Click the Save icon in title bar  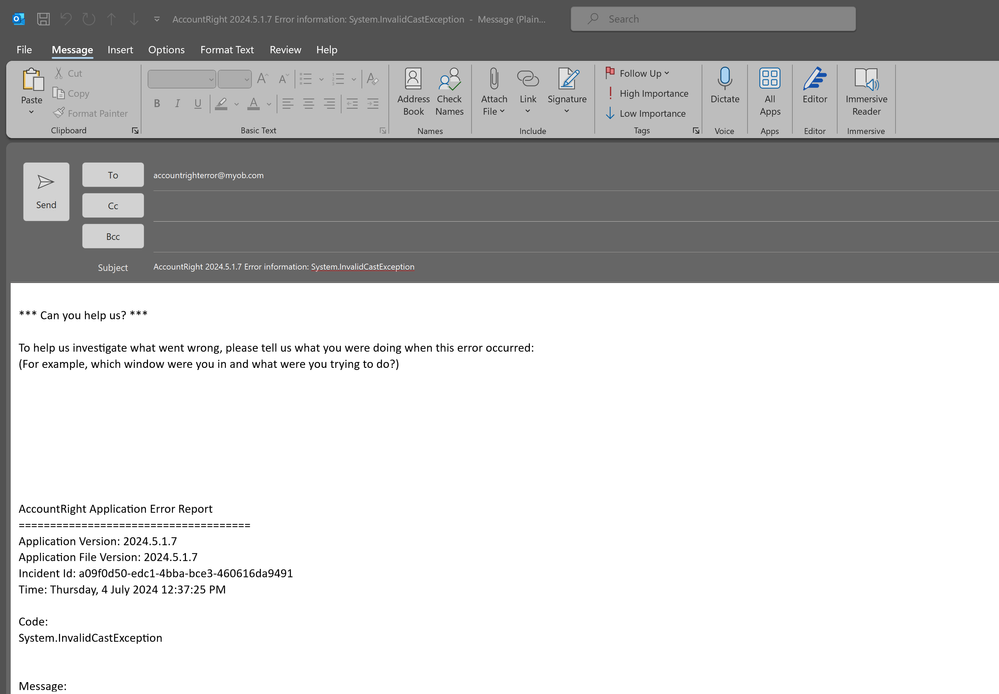[44, 19]
